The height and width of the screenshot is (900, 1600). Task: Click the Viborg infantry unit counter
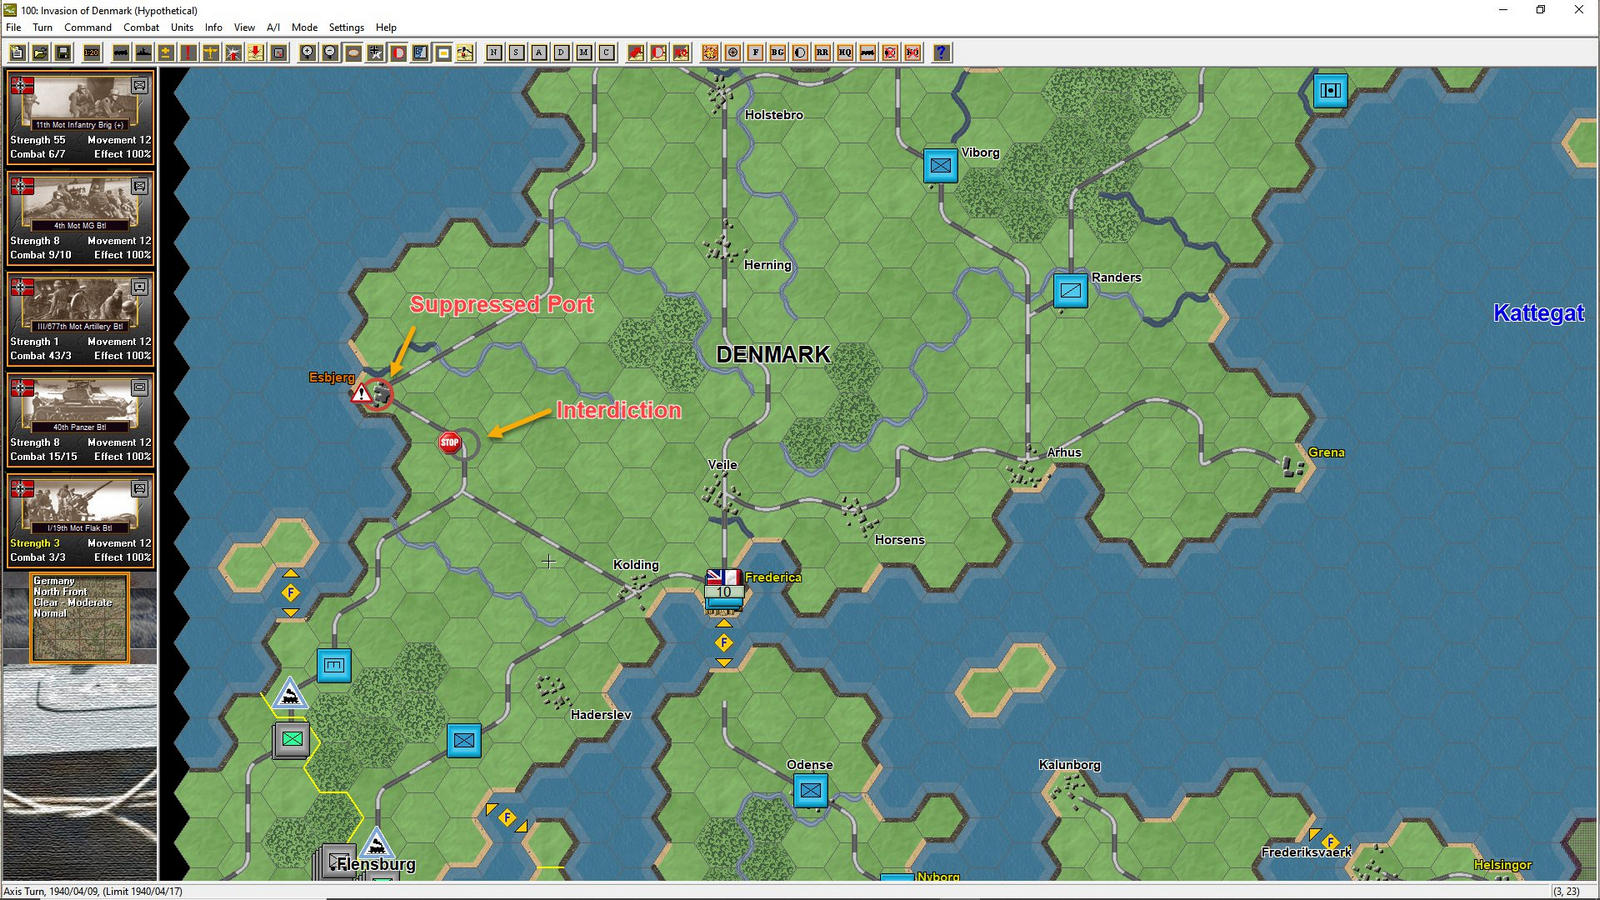tap(940, 166)
